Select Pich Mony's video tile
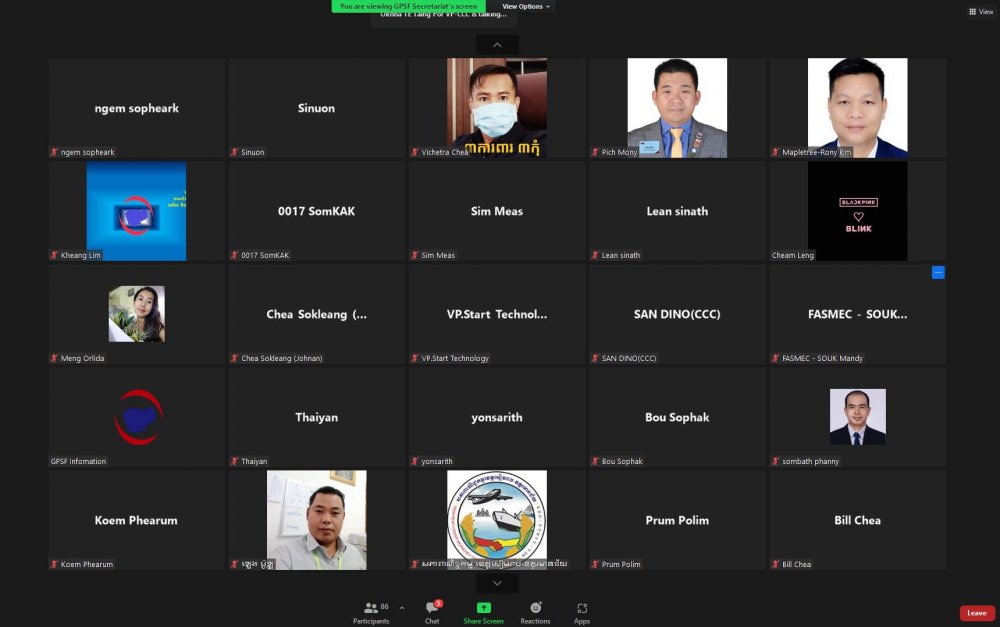Viewport: 1000px width, 627px height. (677, 107)
